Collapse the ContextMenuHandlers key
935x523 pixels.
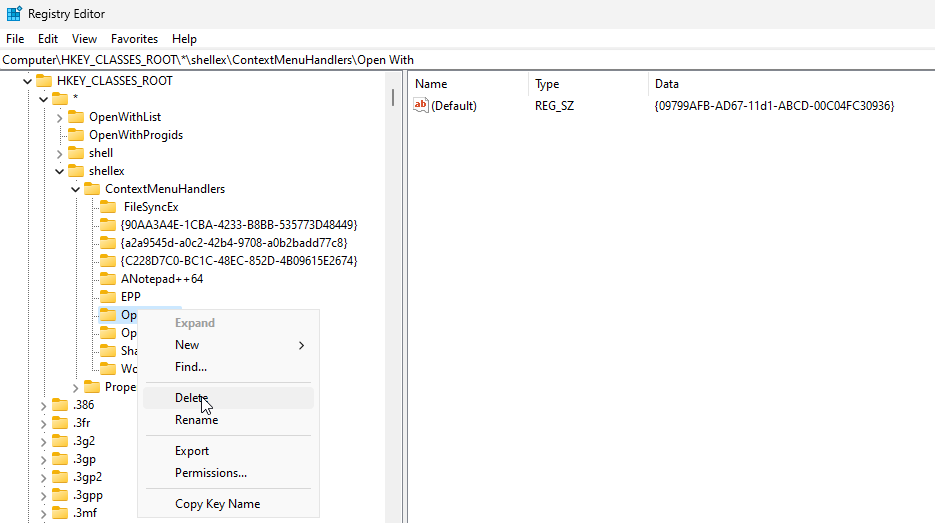click(x=76, y=189)
